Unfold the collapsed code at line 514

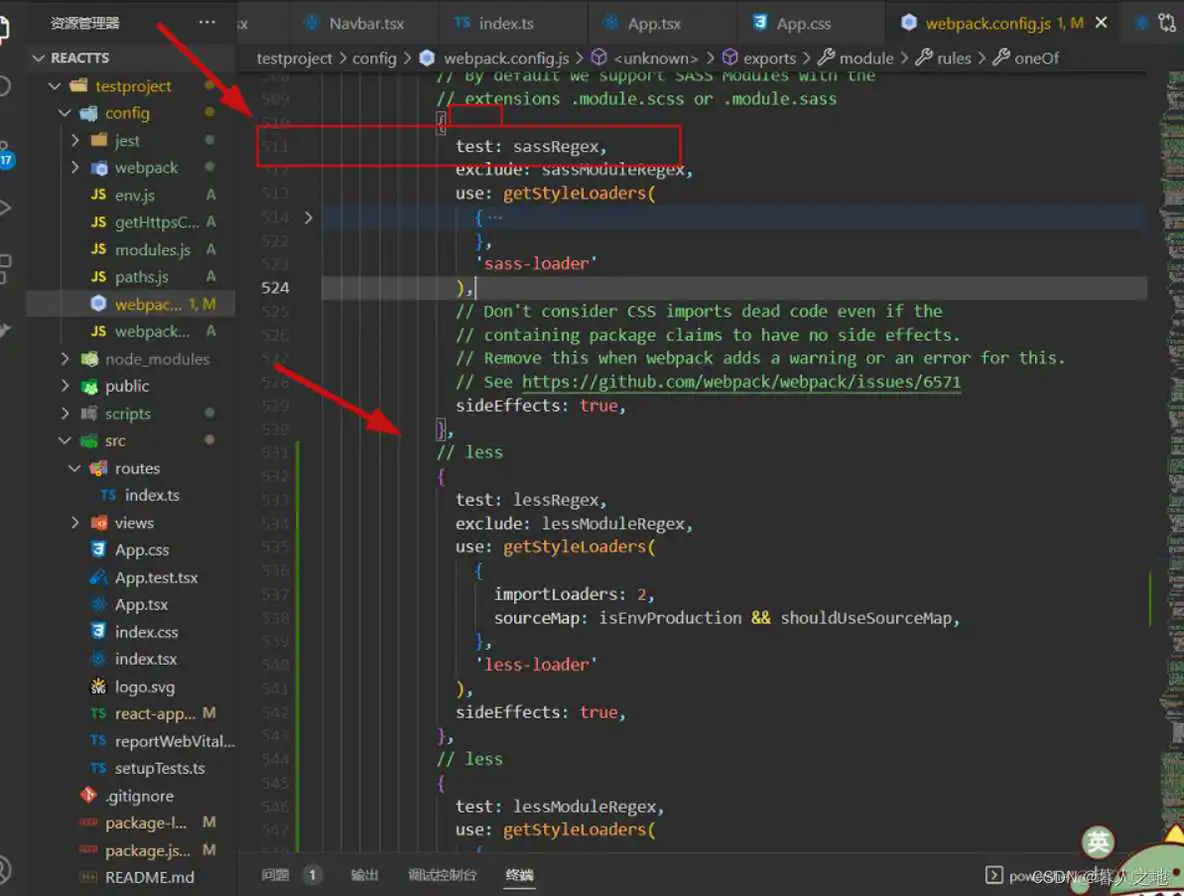309,215
